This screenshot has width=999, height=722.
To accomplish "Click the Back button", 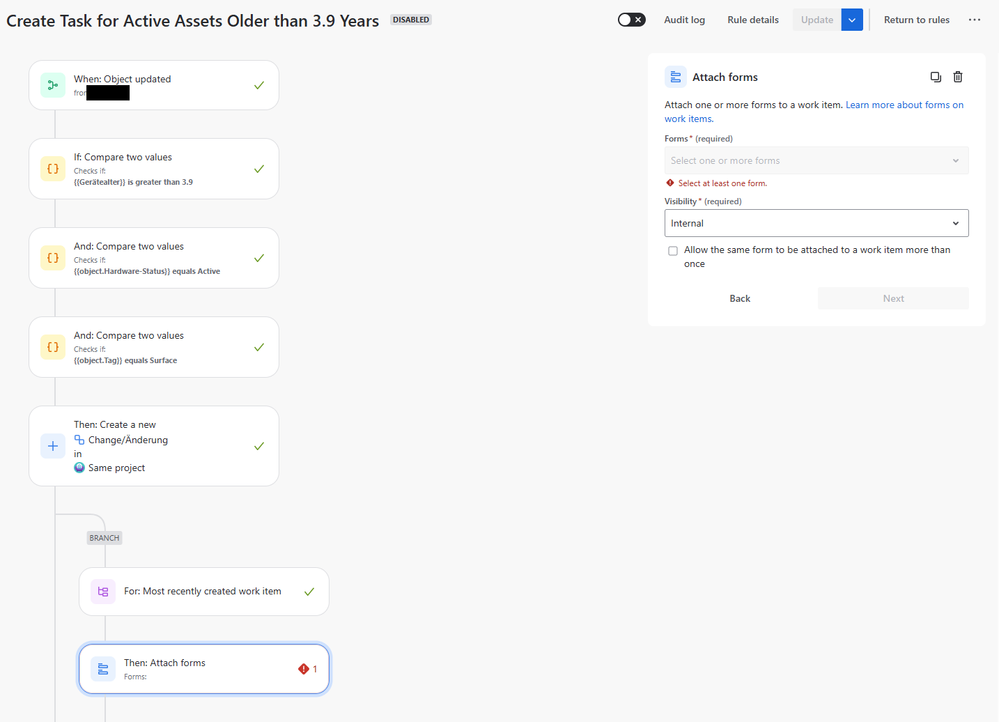I will 740,298.
